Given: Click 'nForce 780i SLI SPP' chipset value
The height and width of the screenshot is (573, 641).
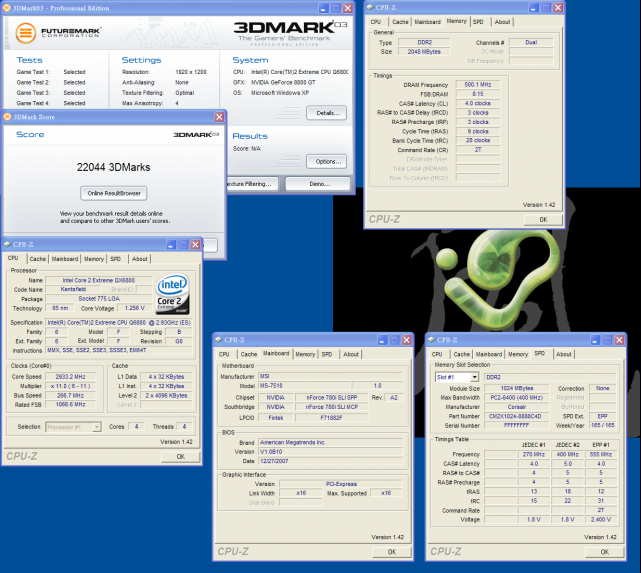Looking at the screenshot, I should tap(332, 398).
